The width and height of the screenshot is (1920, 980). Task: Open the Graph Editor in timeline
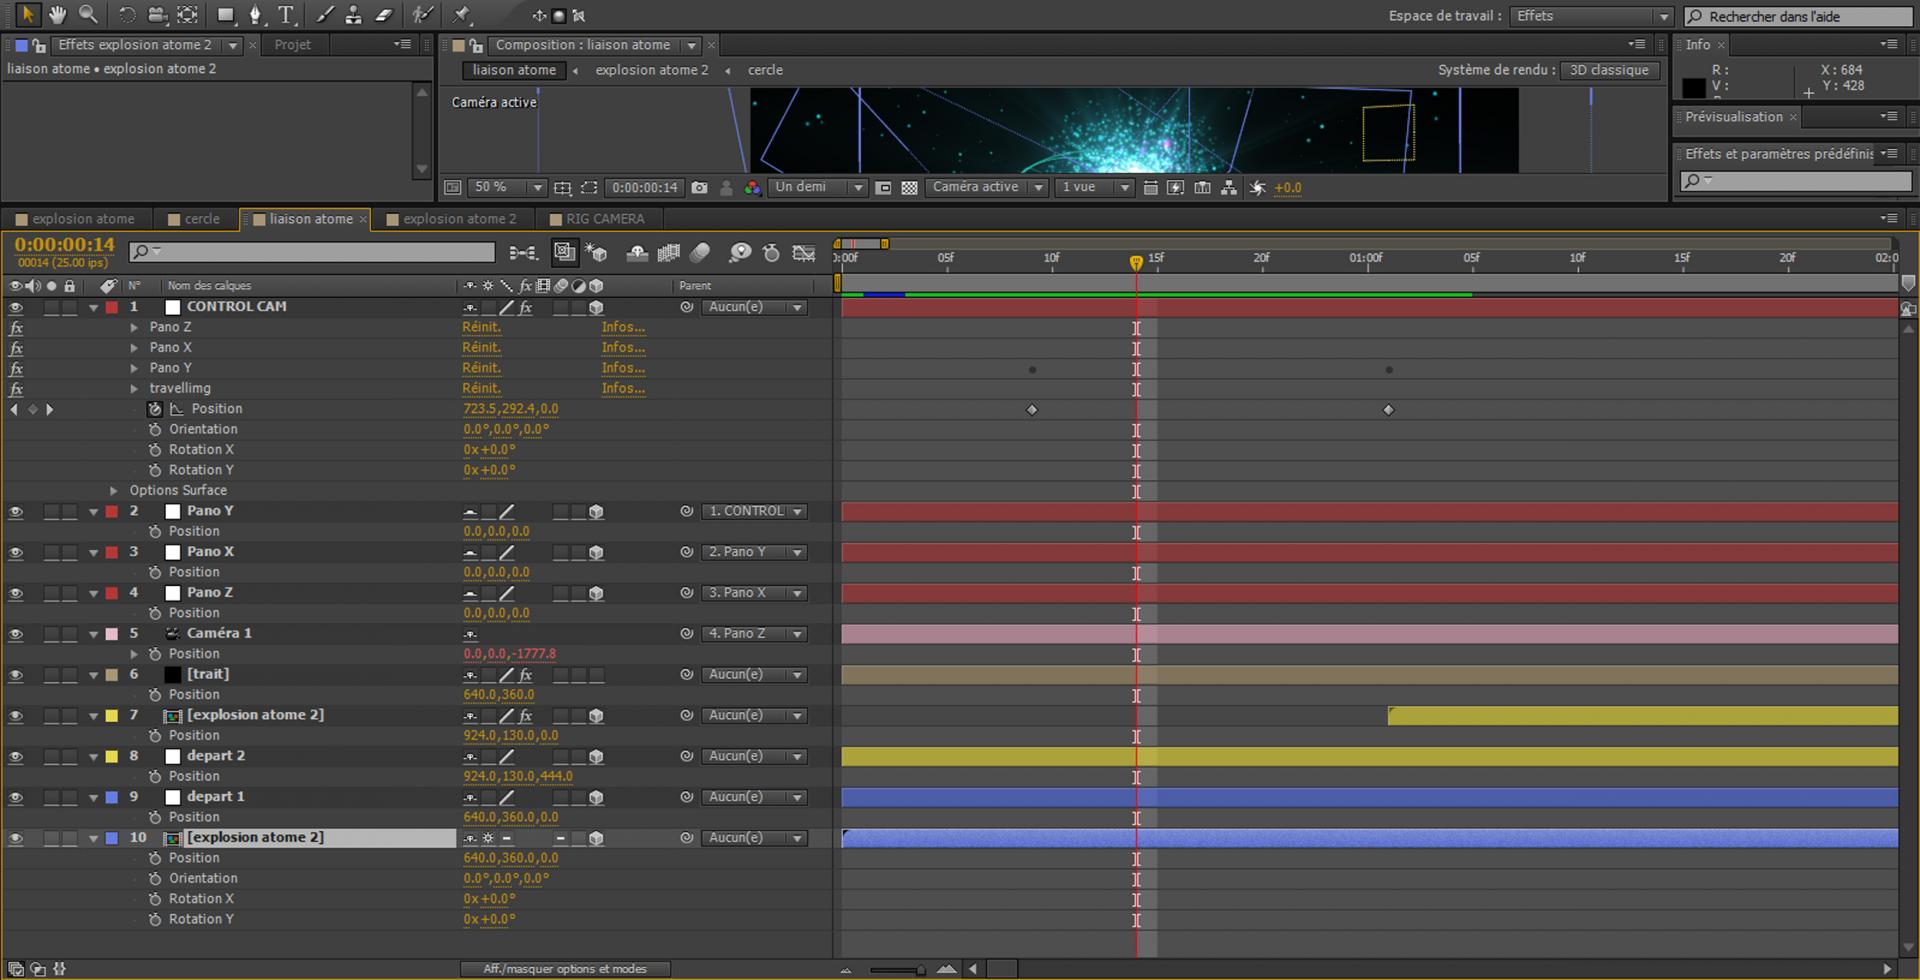[x=804, y=253]
